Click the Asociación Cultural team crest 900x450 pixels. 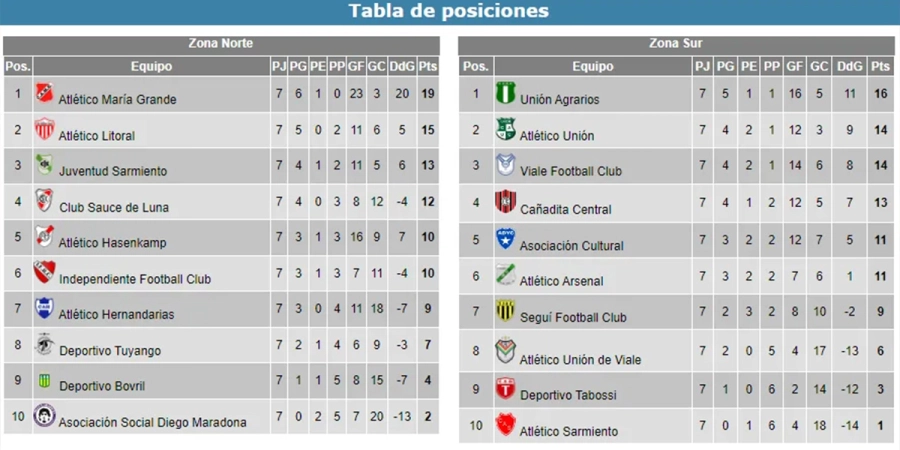[505, 239]
